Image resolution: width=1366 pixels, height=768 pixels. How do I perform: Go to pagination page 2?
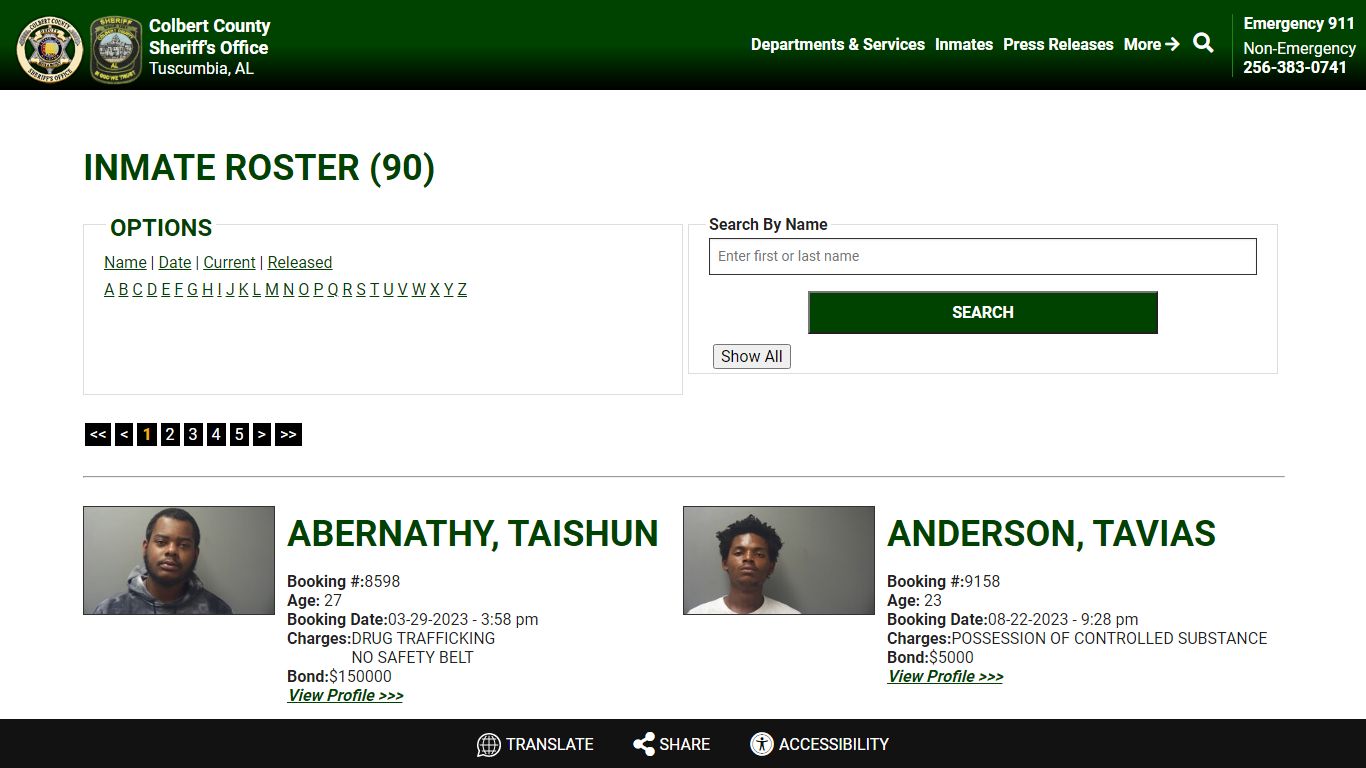[x=170, y=434]
